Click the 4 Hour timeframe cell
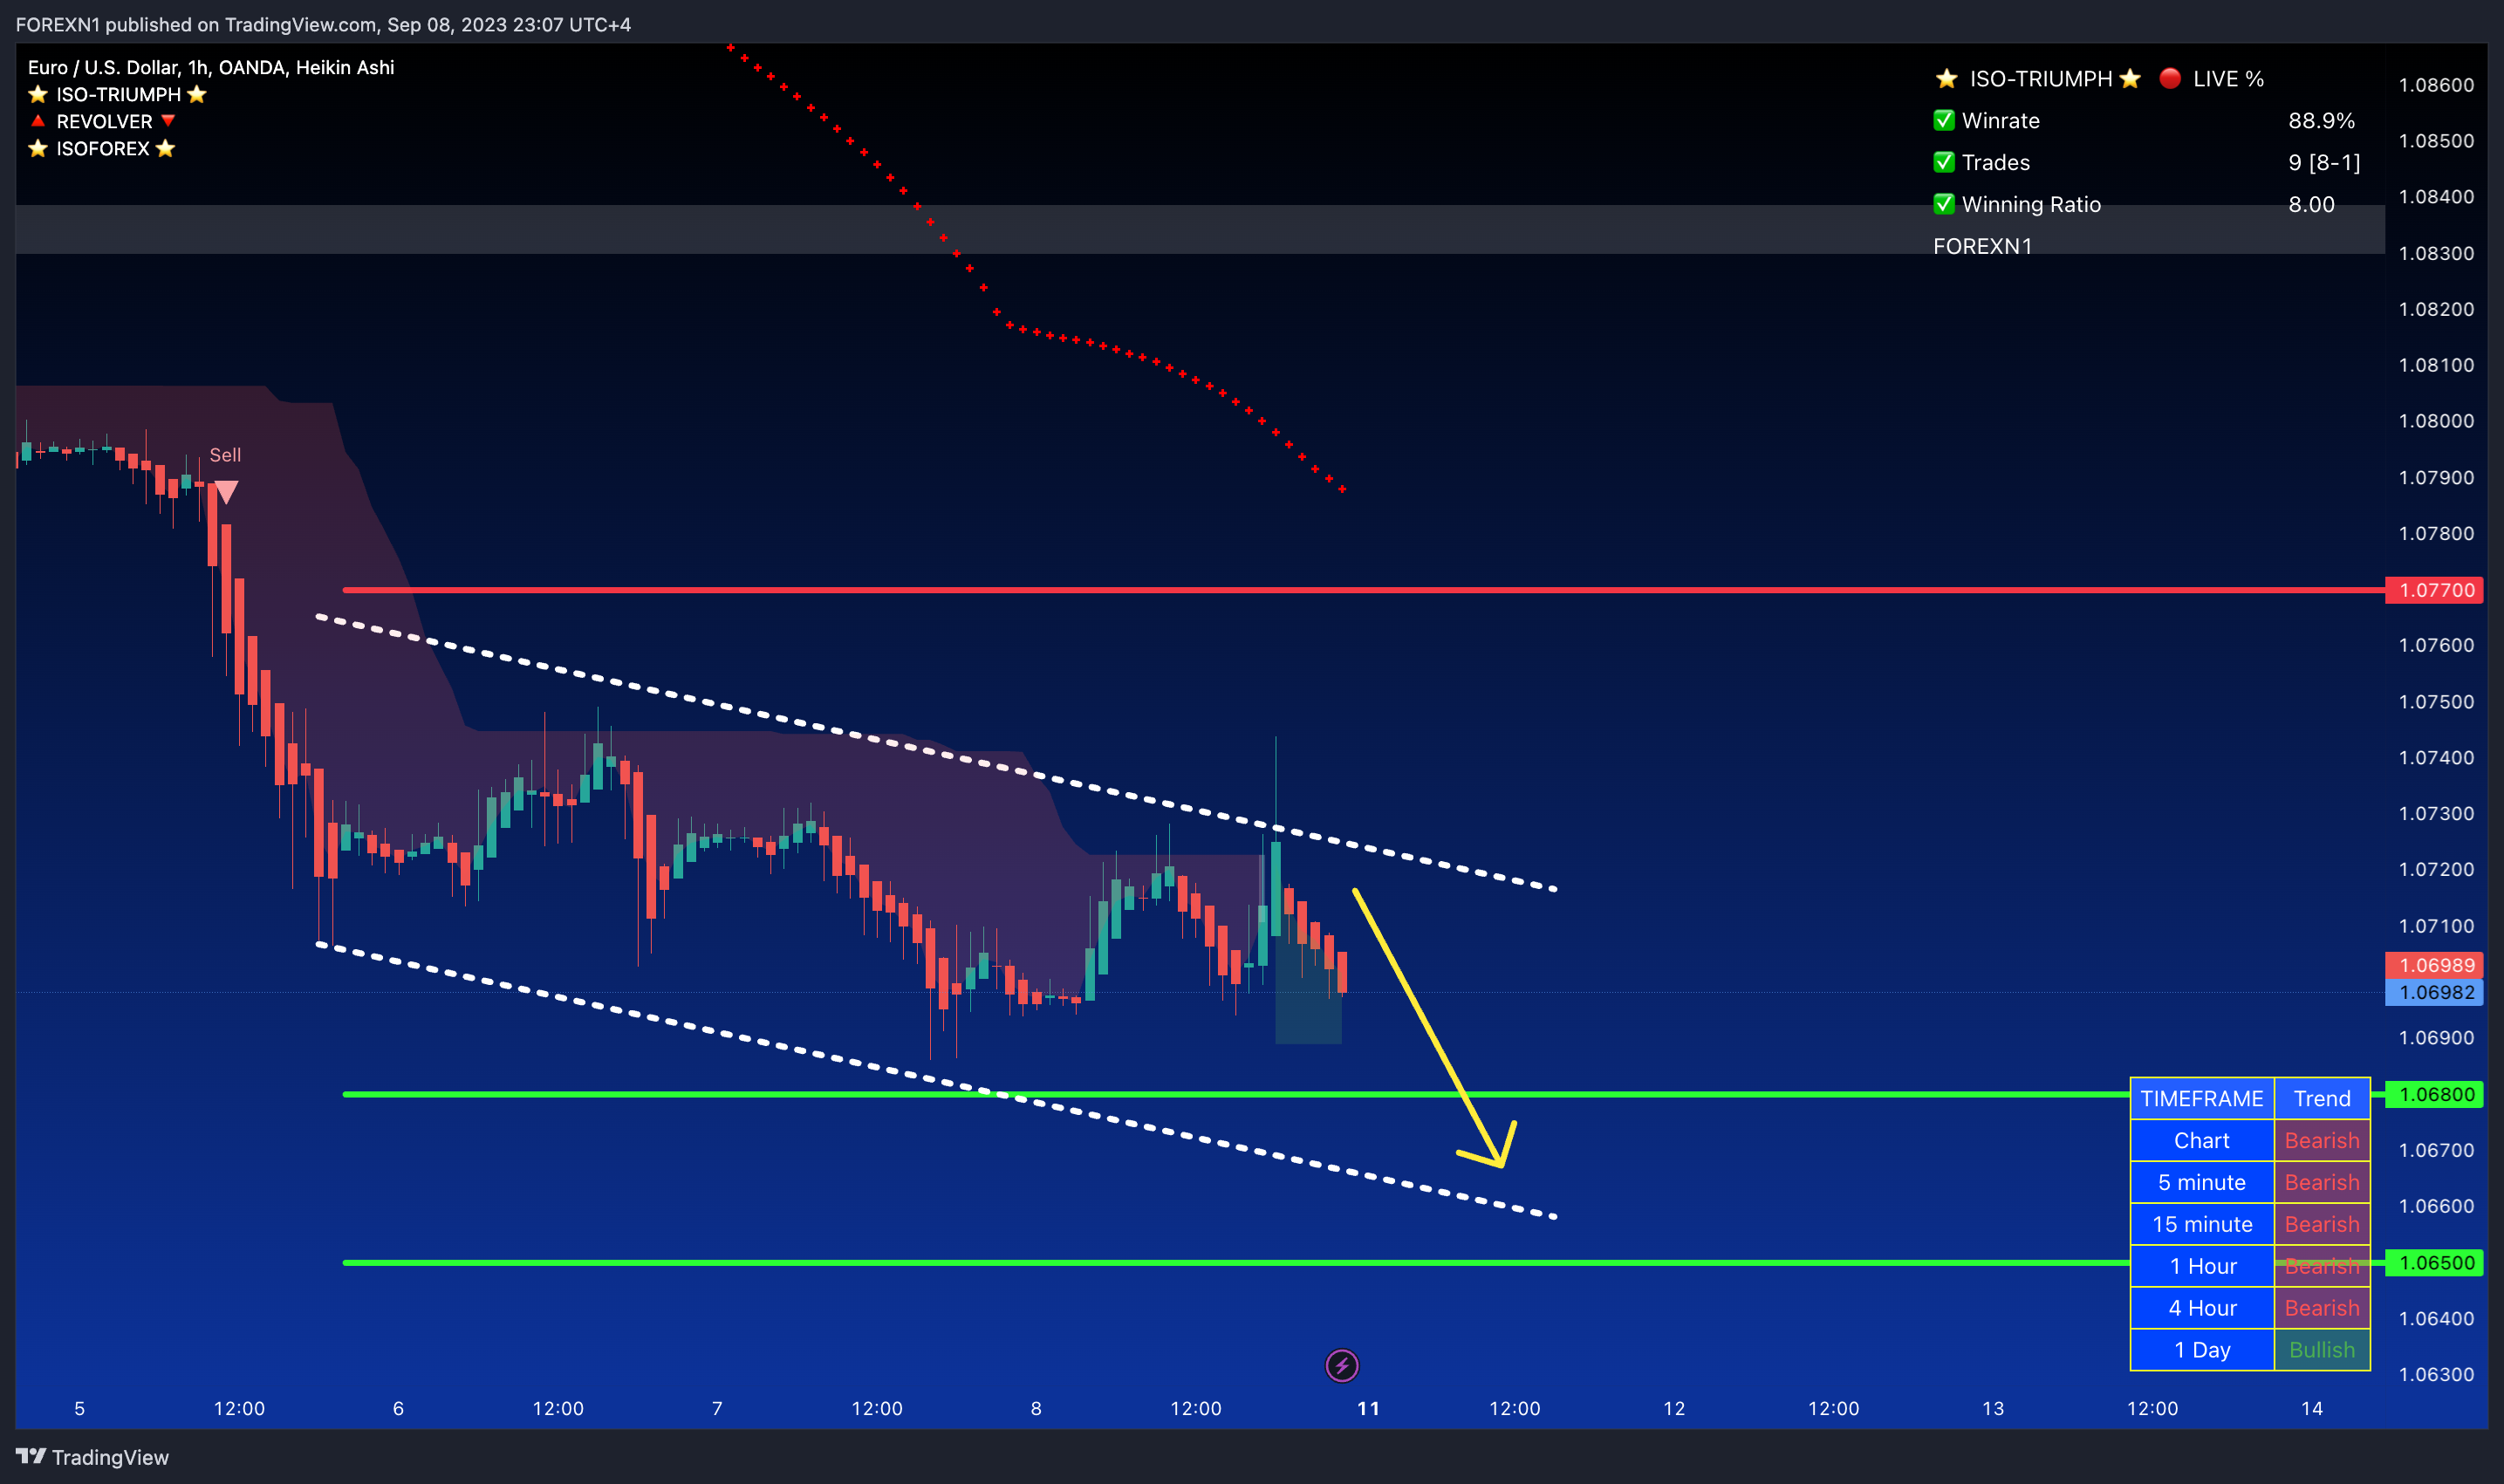Screen dimensions: 2504x1484 coord(2201,1308)
